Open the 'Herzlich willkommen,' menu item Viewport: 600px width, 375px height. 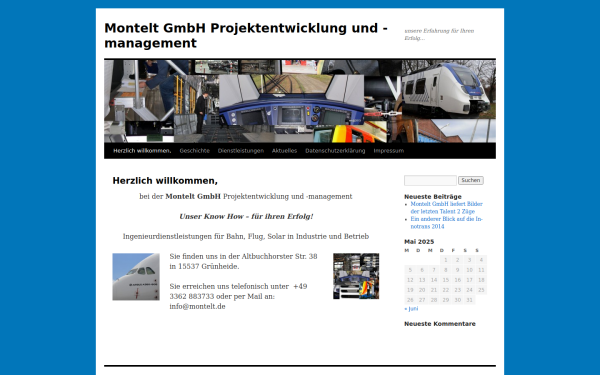pyautogui.click(x=142, y=151)
